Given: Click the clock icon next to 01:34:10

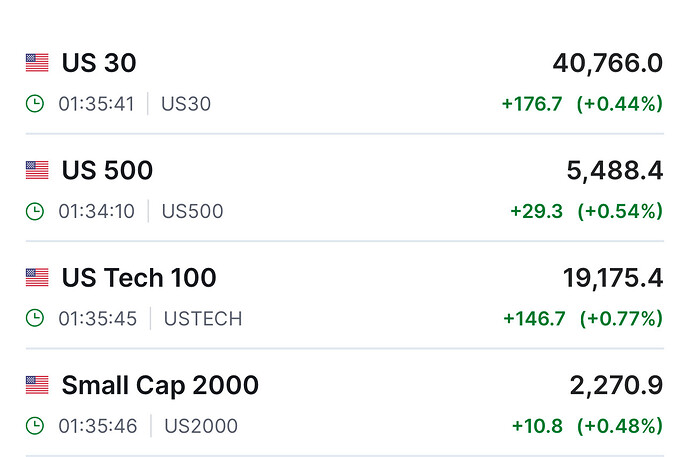Looking at the screenshot, I should point(35,211).
